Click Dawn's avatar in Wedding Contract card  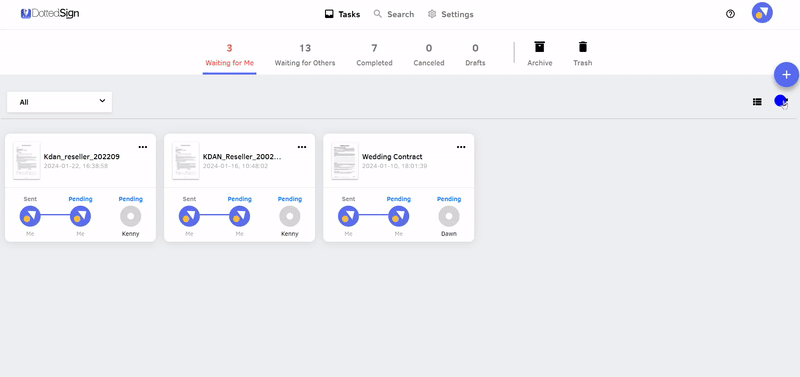[449, 216]
